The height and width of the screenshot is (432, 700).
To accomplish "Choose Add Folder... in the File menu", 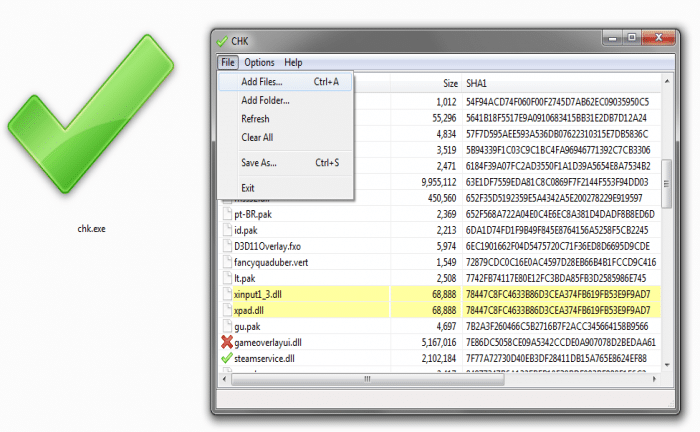I will (x=265, y=100).
